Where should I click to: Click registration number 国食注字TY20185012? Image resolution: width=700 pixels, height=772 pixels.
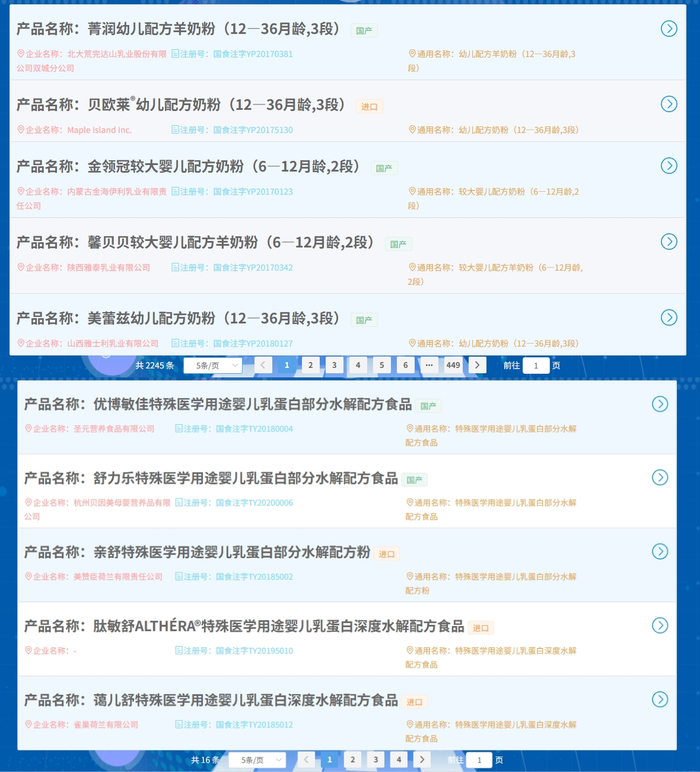click(x=255, y=725)
